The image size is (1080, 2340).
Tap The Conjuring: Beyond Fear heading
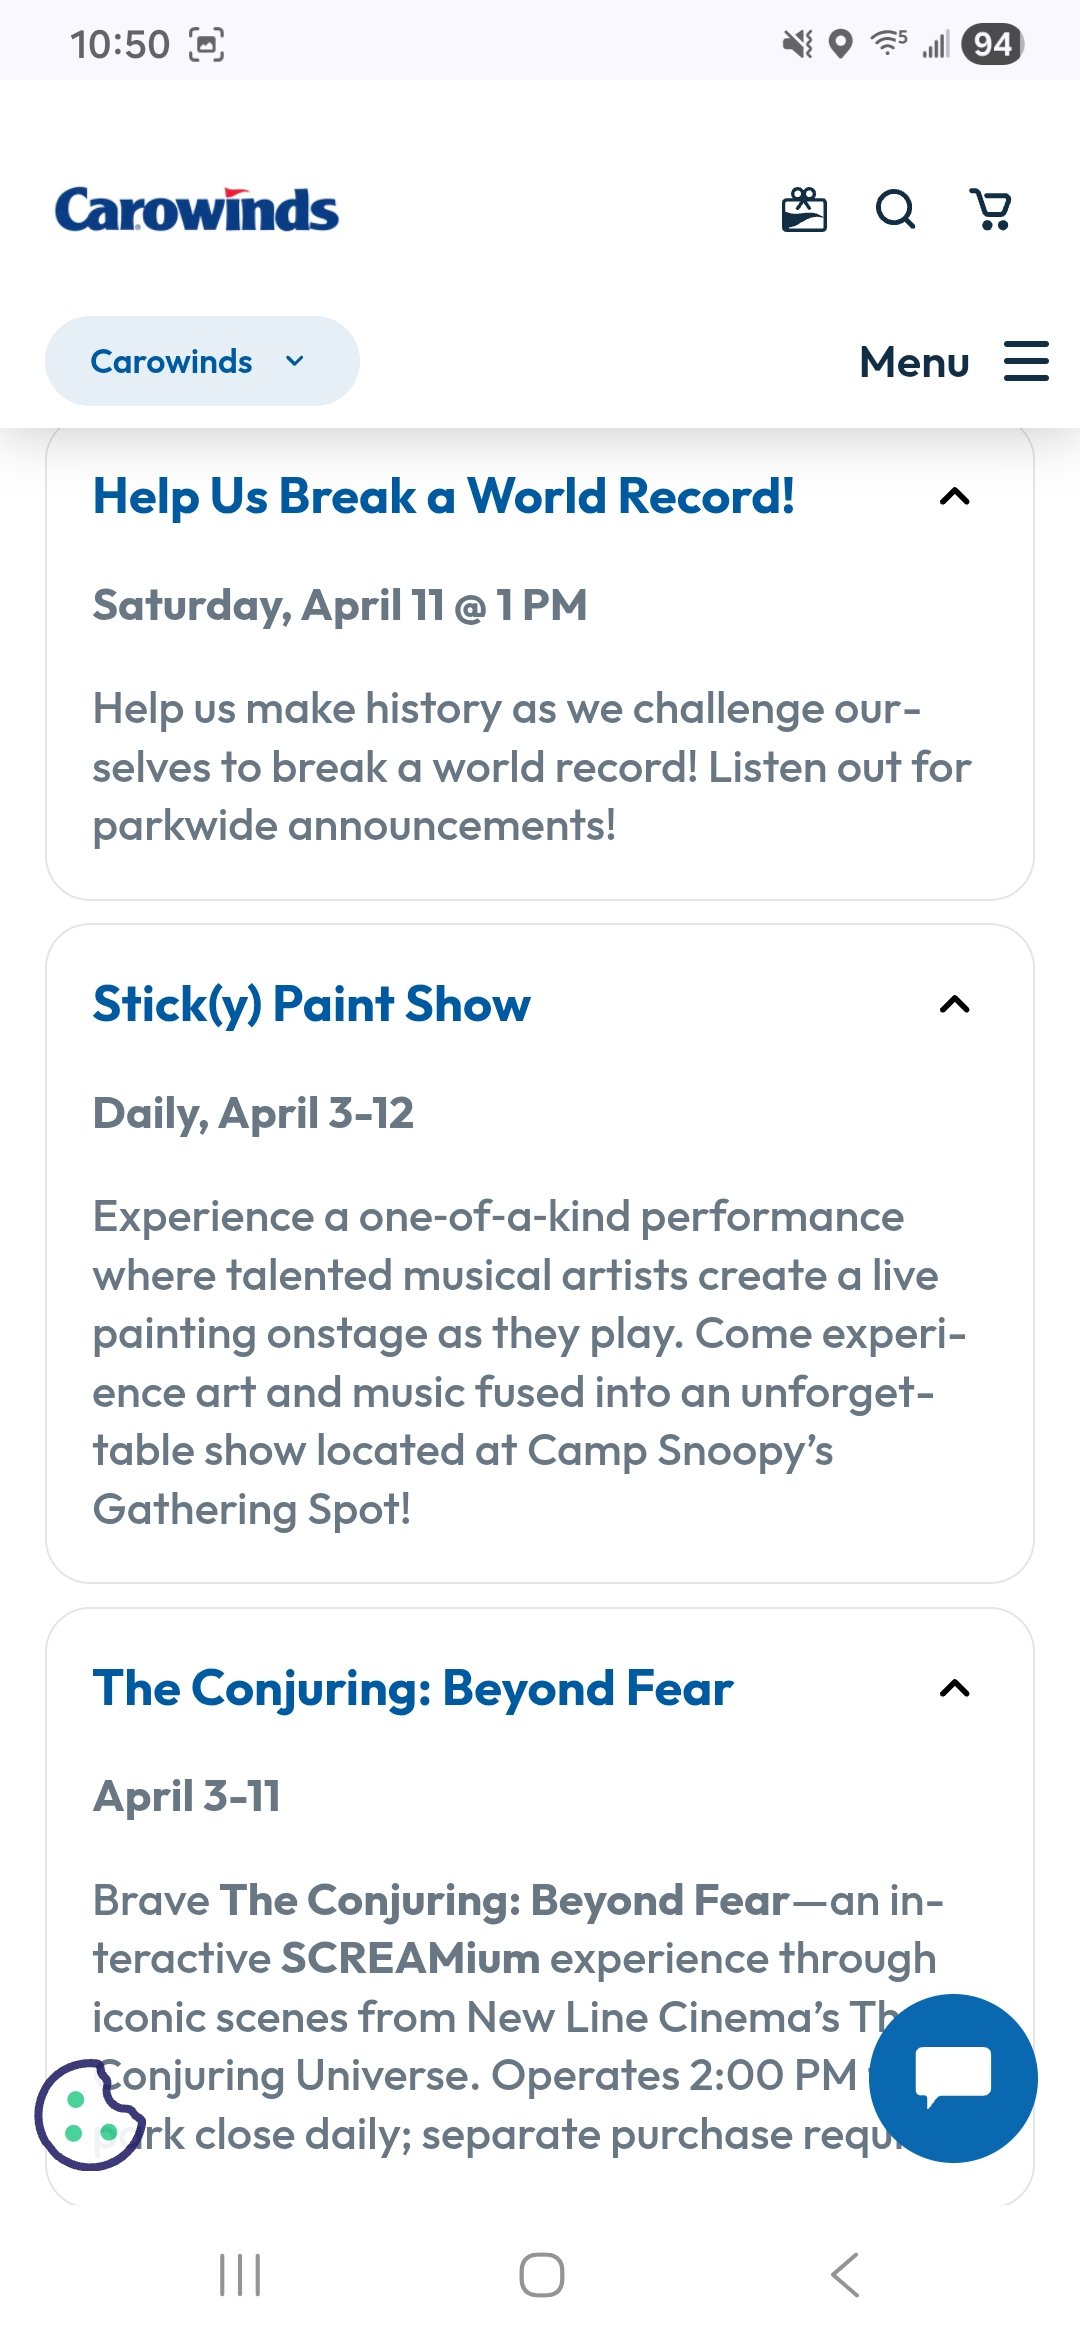click(x=413, y=1688)
